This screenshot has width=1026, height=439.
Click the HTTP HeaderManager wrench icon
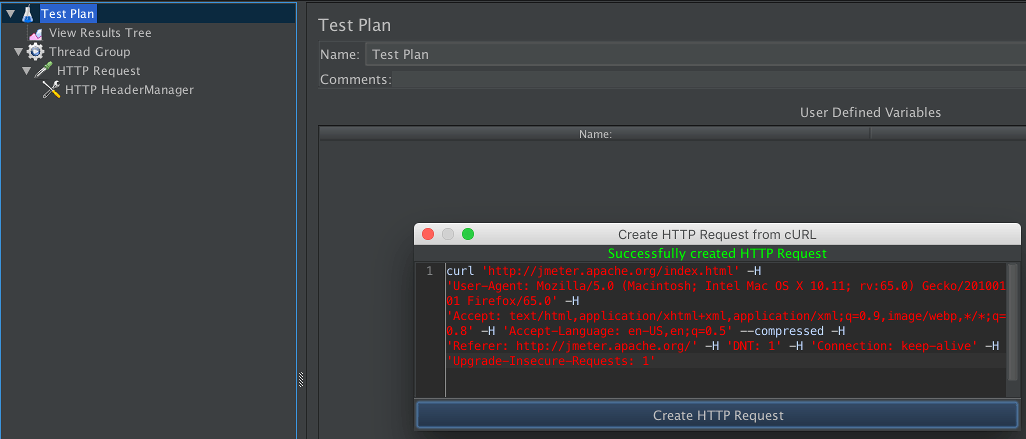[x=52, y=90]
